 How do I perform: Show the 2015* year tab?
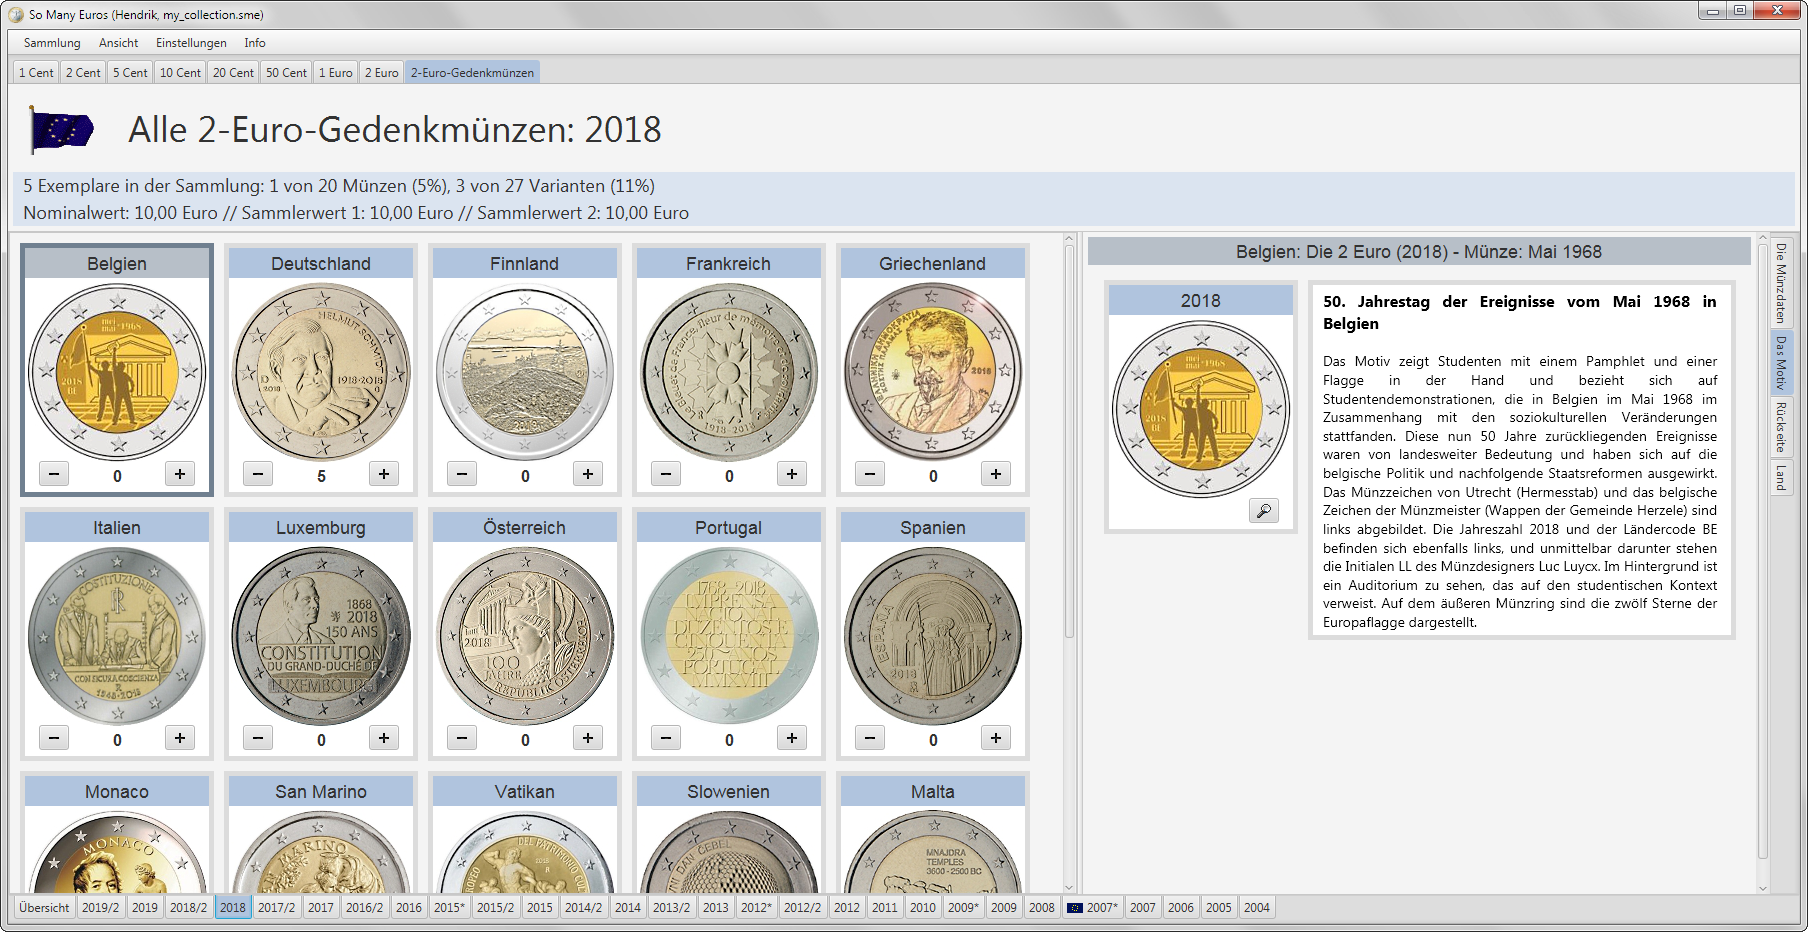coord(449,908)
